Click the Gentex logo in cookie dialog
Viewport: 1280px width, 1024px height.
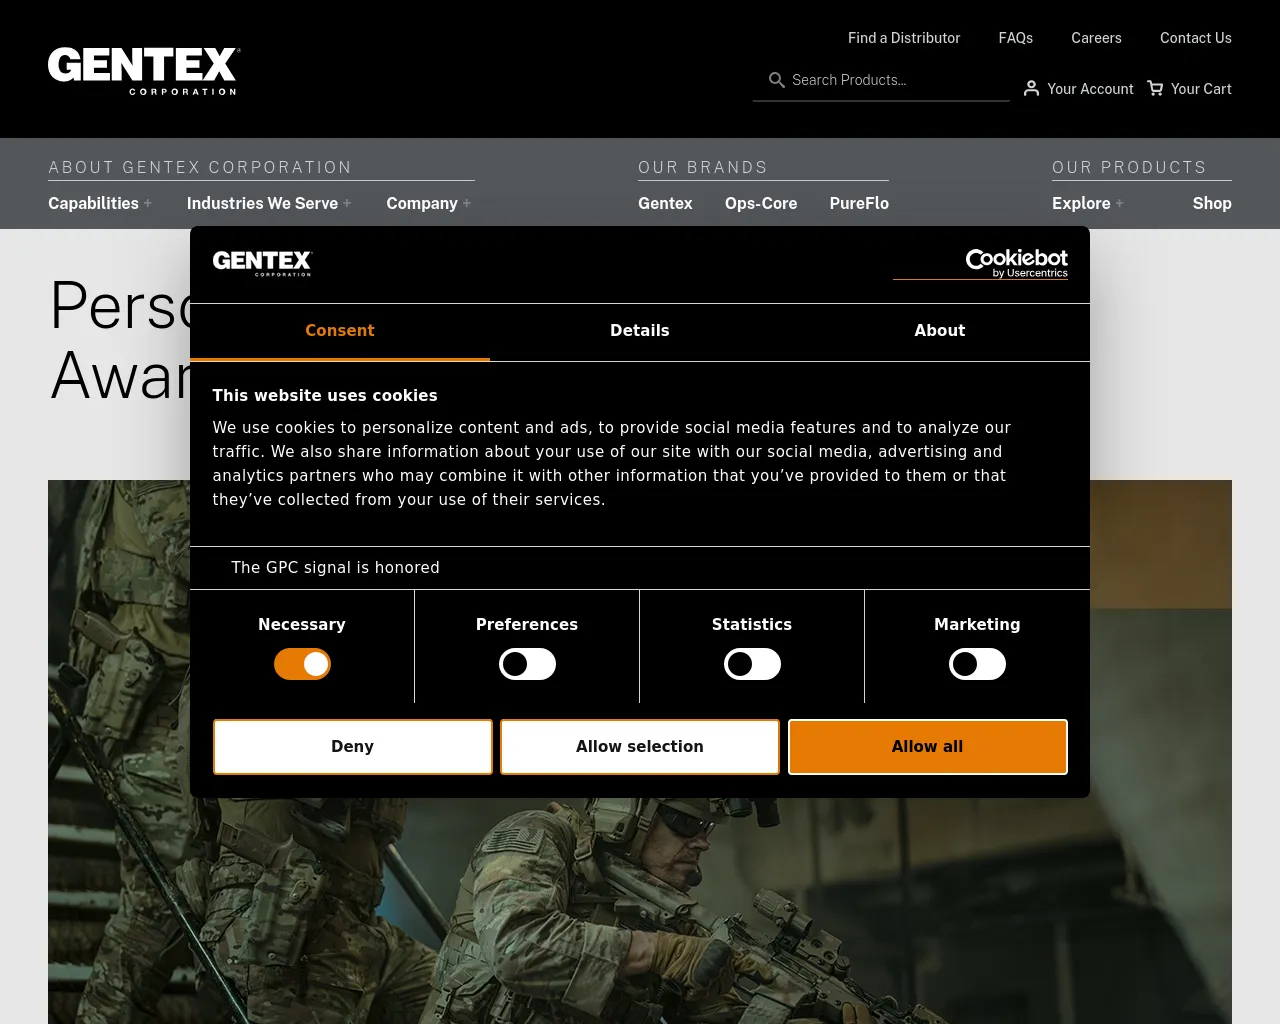click(262, 263)
